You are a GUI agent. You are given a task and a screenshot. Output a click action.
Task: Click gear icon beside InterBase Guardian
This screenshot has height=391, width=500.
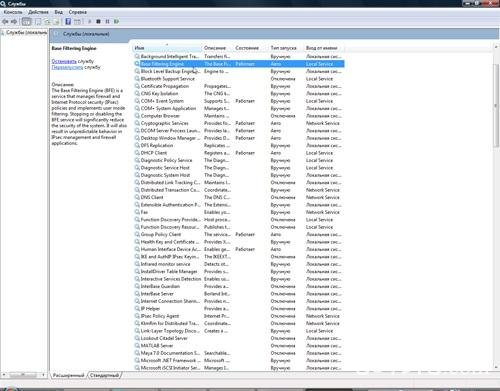tap(137, 286)
